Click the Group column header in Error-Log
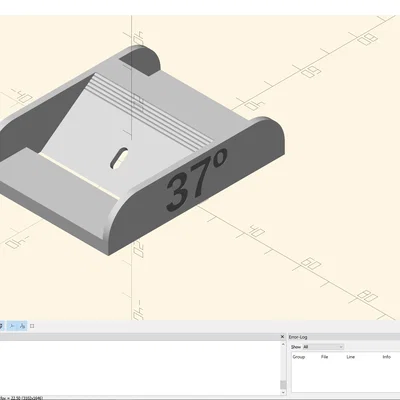The image size is (400, 400). coord(299,357)
